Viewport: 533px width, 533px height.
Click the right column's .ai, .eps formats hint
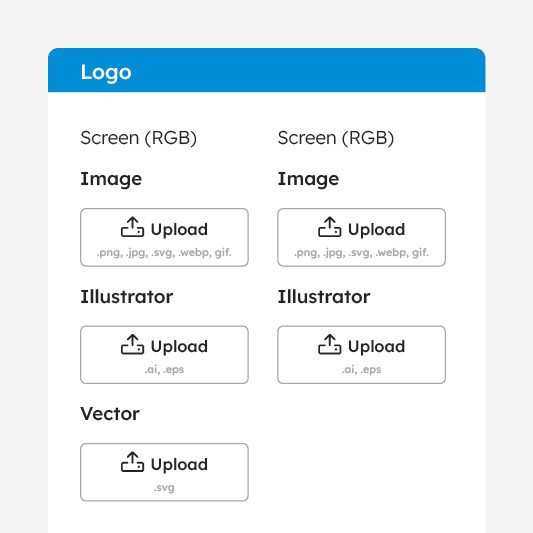tap(361, 370)
